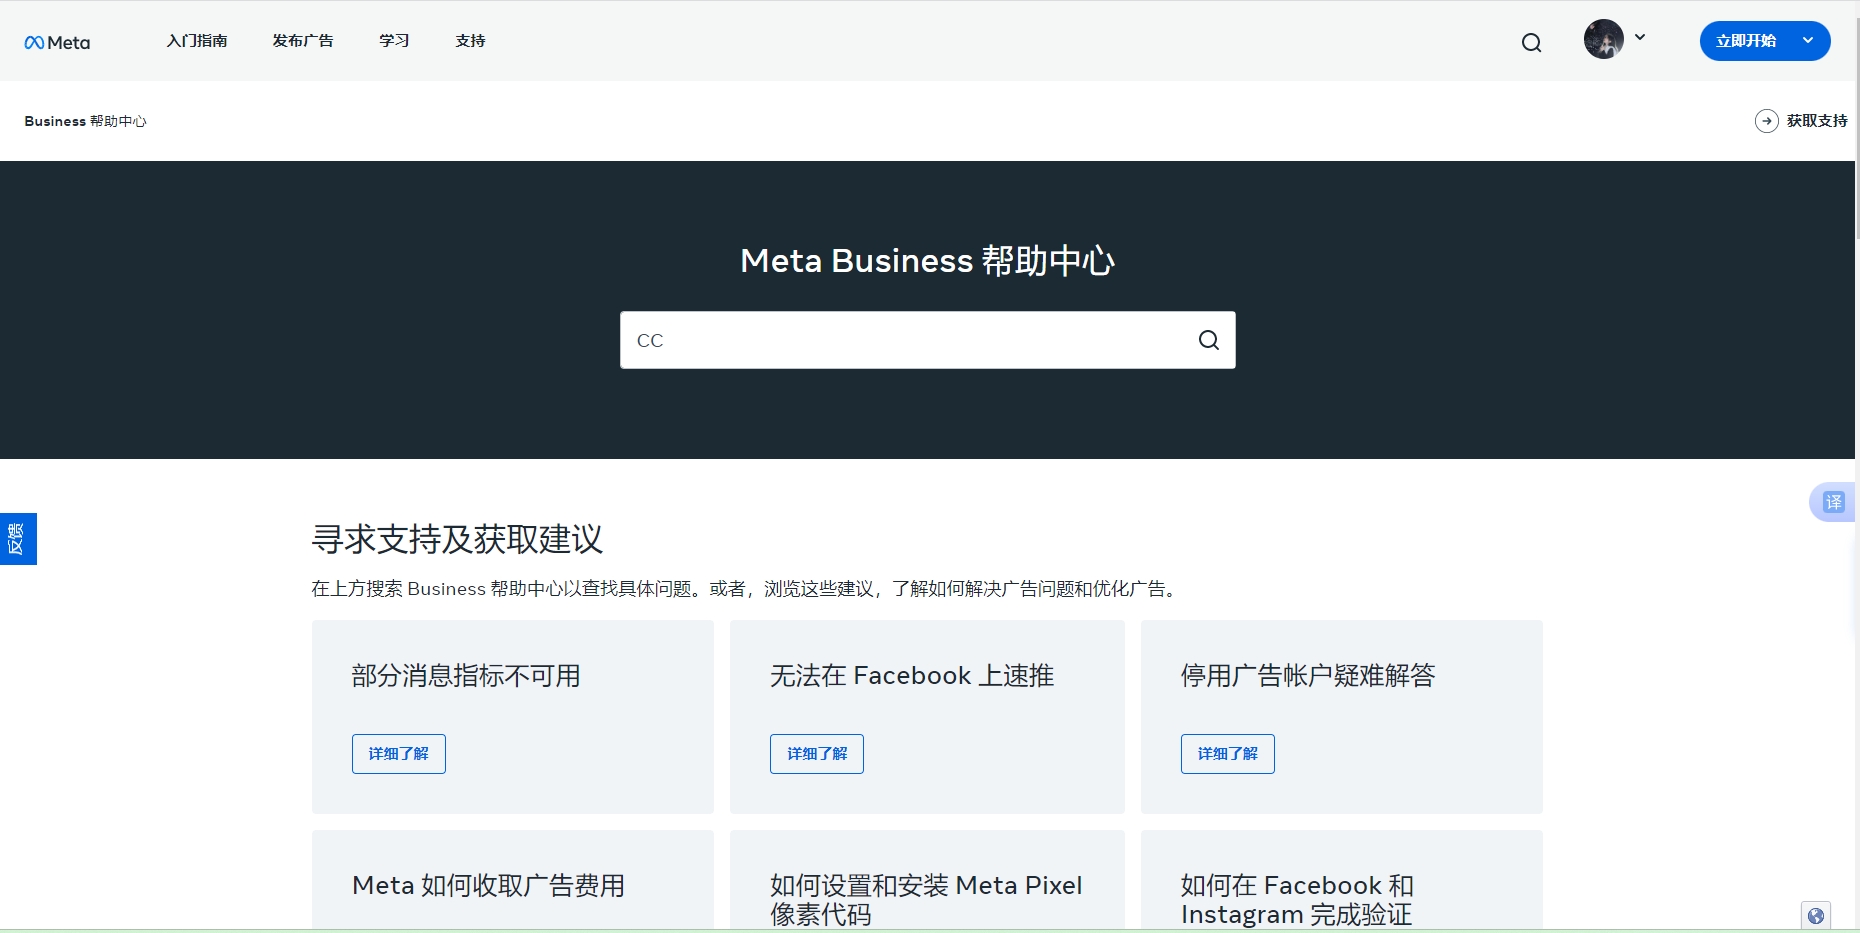Open the Meta 如何收取广告费用 card

pyautogui.click(x=513, y=881)
